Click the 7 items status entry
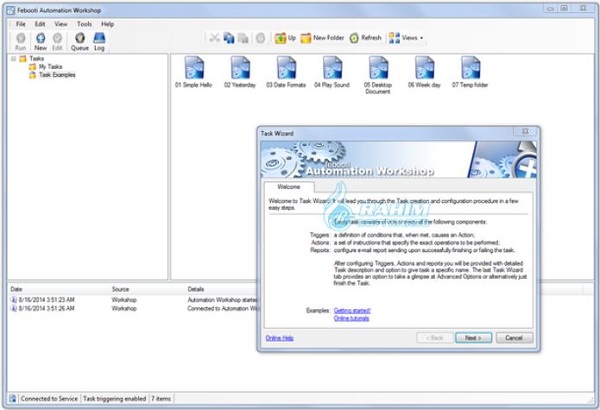Viewport: 600px width, 410px height. [161, 399]
